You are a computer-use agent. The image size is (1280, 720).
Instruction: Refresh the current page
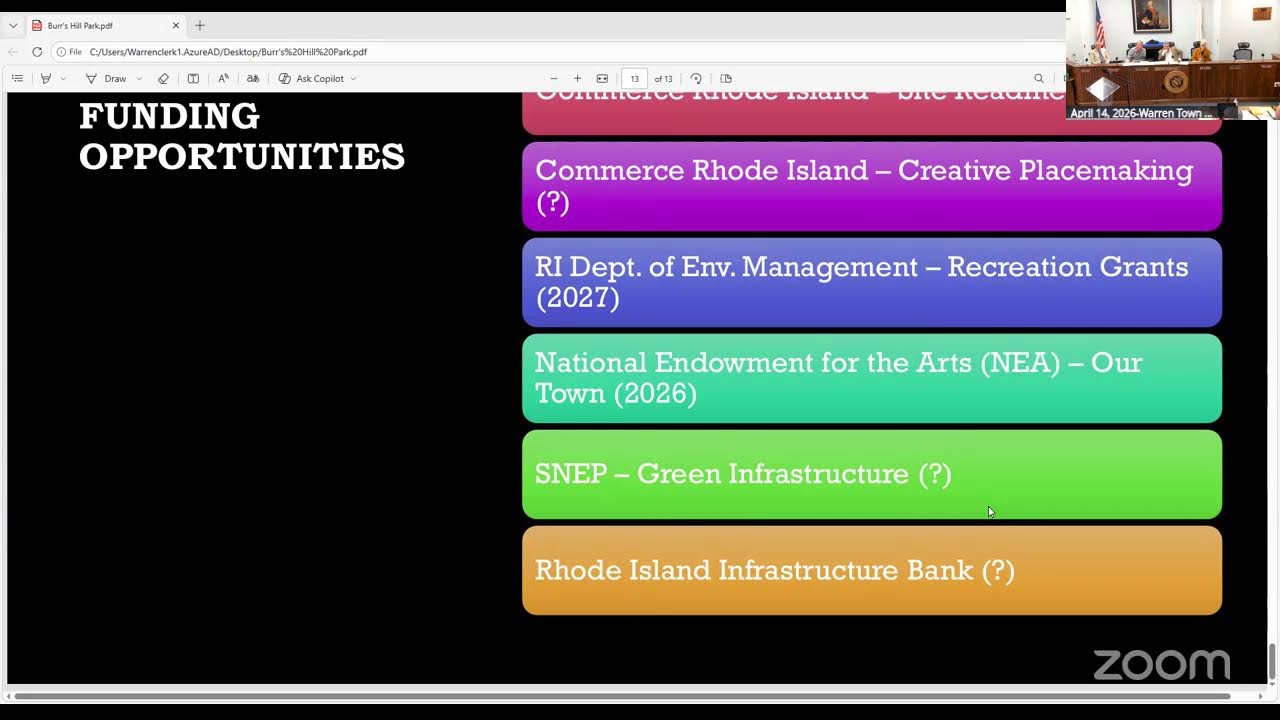pos(37,52)
